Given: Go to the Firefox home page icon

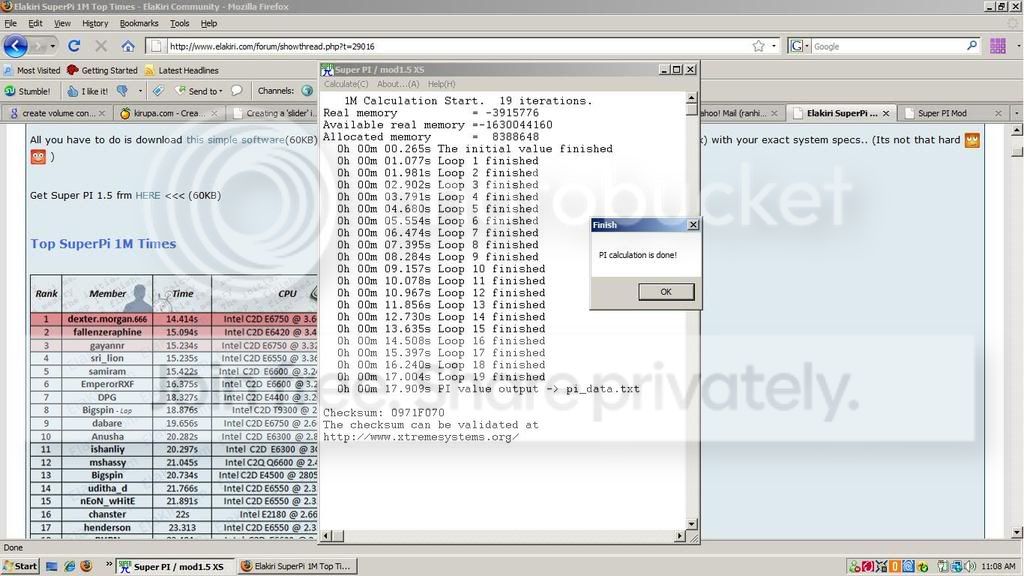Looking at the screenshot, I should 128,46.
